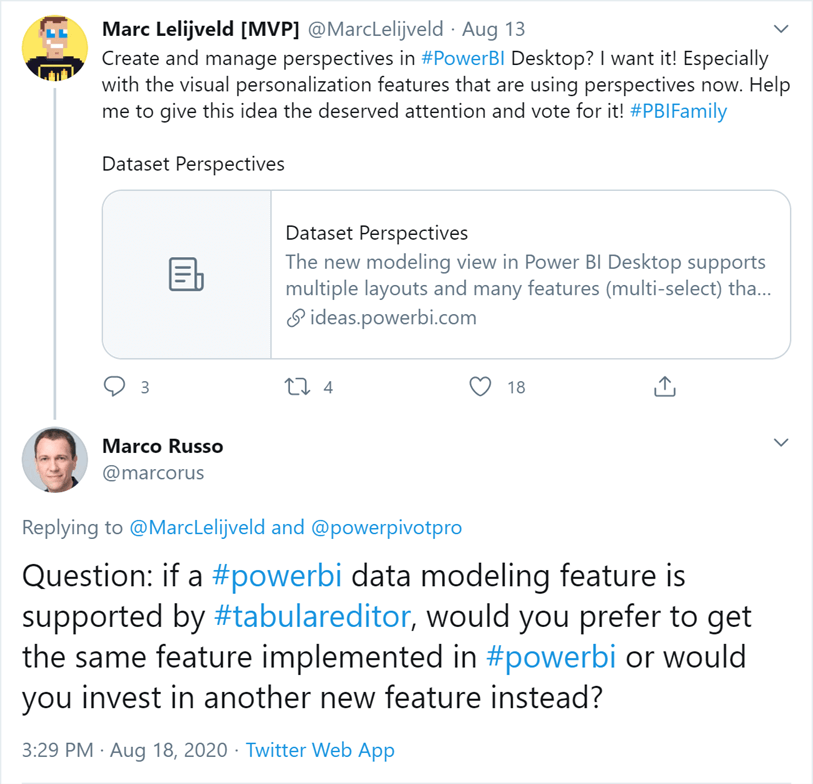This screenshot has height=784, width=813.
Task: Open the #PBIFamily hashtag
Action: (678, 111)
